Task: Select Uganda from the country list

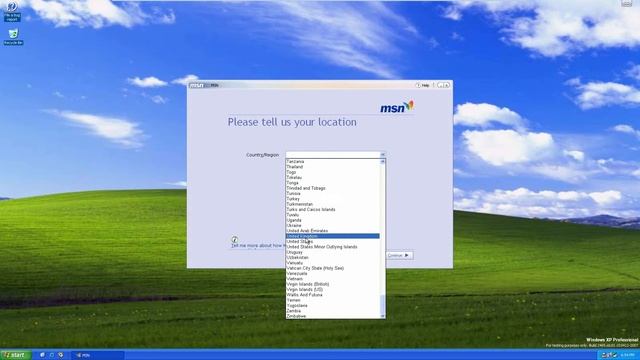Action: coord(333,220)
